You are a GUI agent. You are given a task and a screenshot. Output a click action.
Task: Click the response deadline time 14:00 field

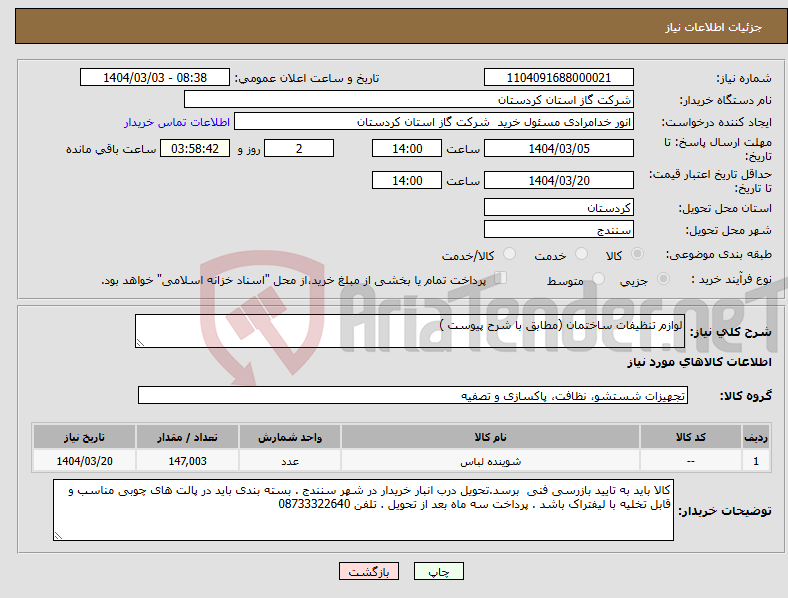407,149
